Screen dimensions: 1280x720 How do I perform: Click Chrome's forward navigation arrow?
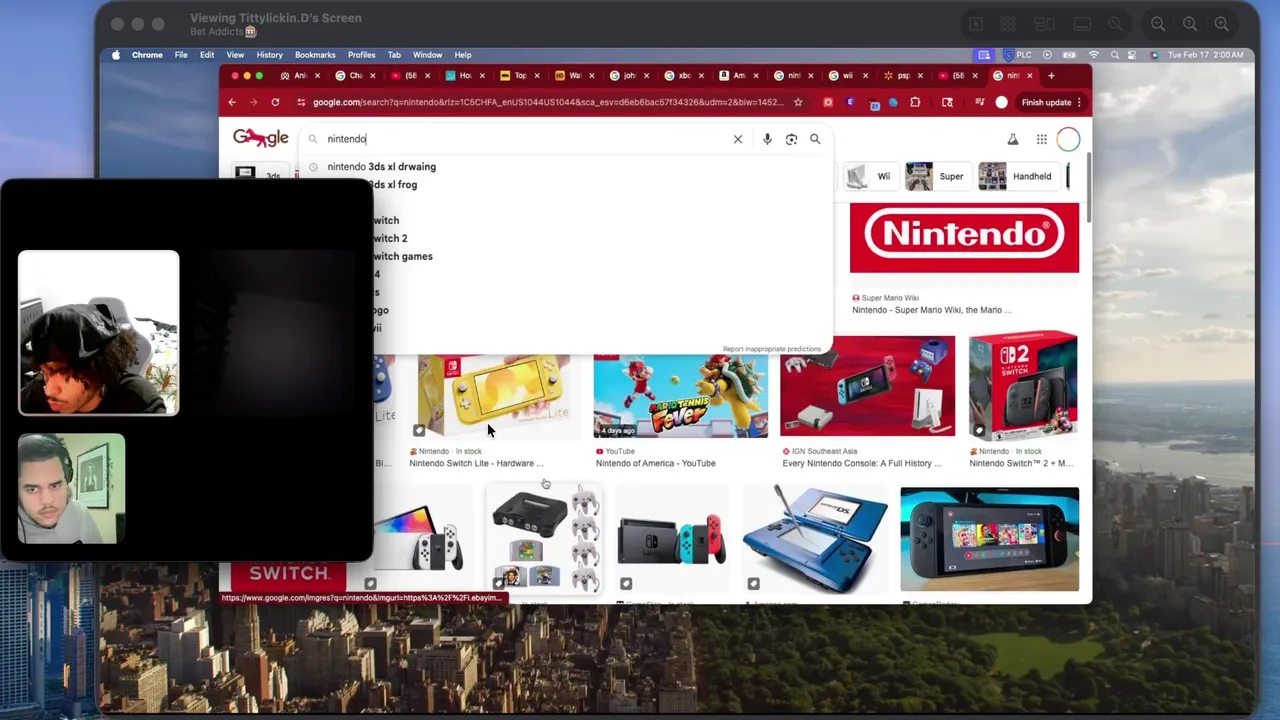coord(253,102)
